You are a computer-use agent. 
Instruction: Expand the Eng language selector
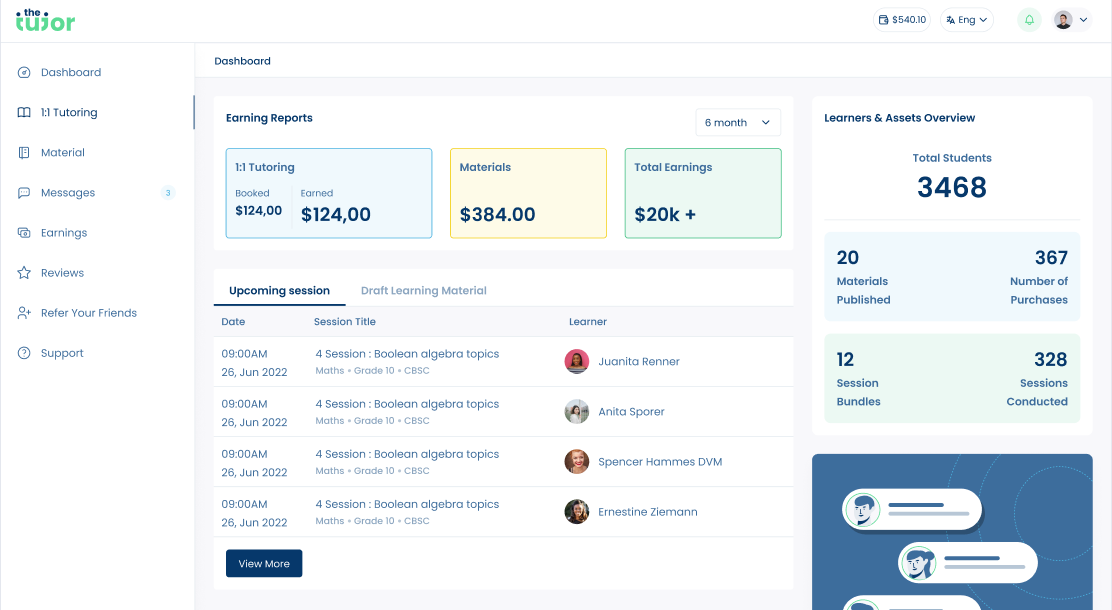click(x=966, y=20)
